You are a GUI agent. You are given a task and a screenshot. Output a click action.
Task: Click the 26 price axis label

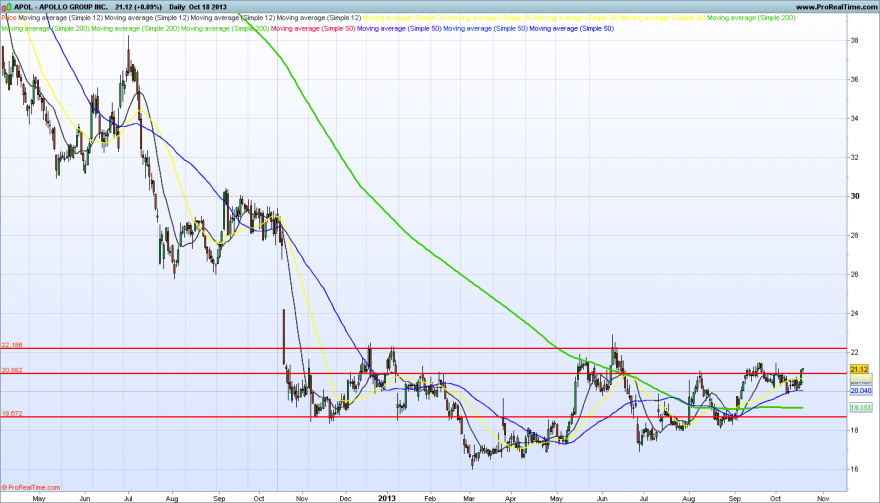click(x=855, y=274)
